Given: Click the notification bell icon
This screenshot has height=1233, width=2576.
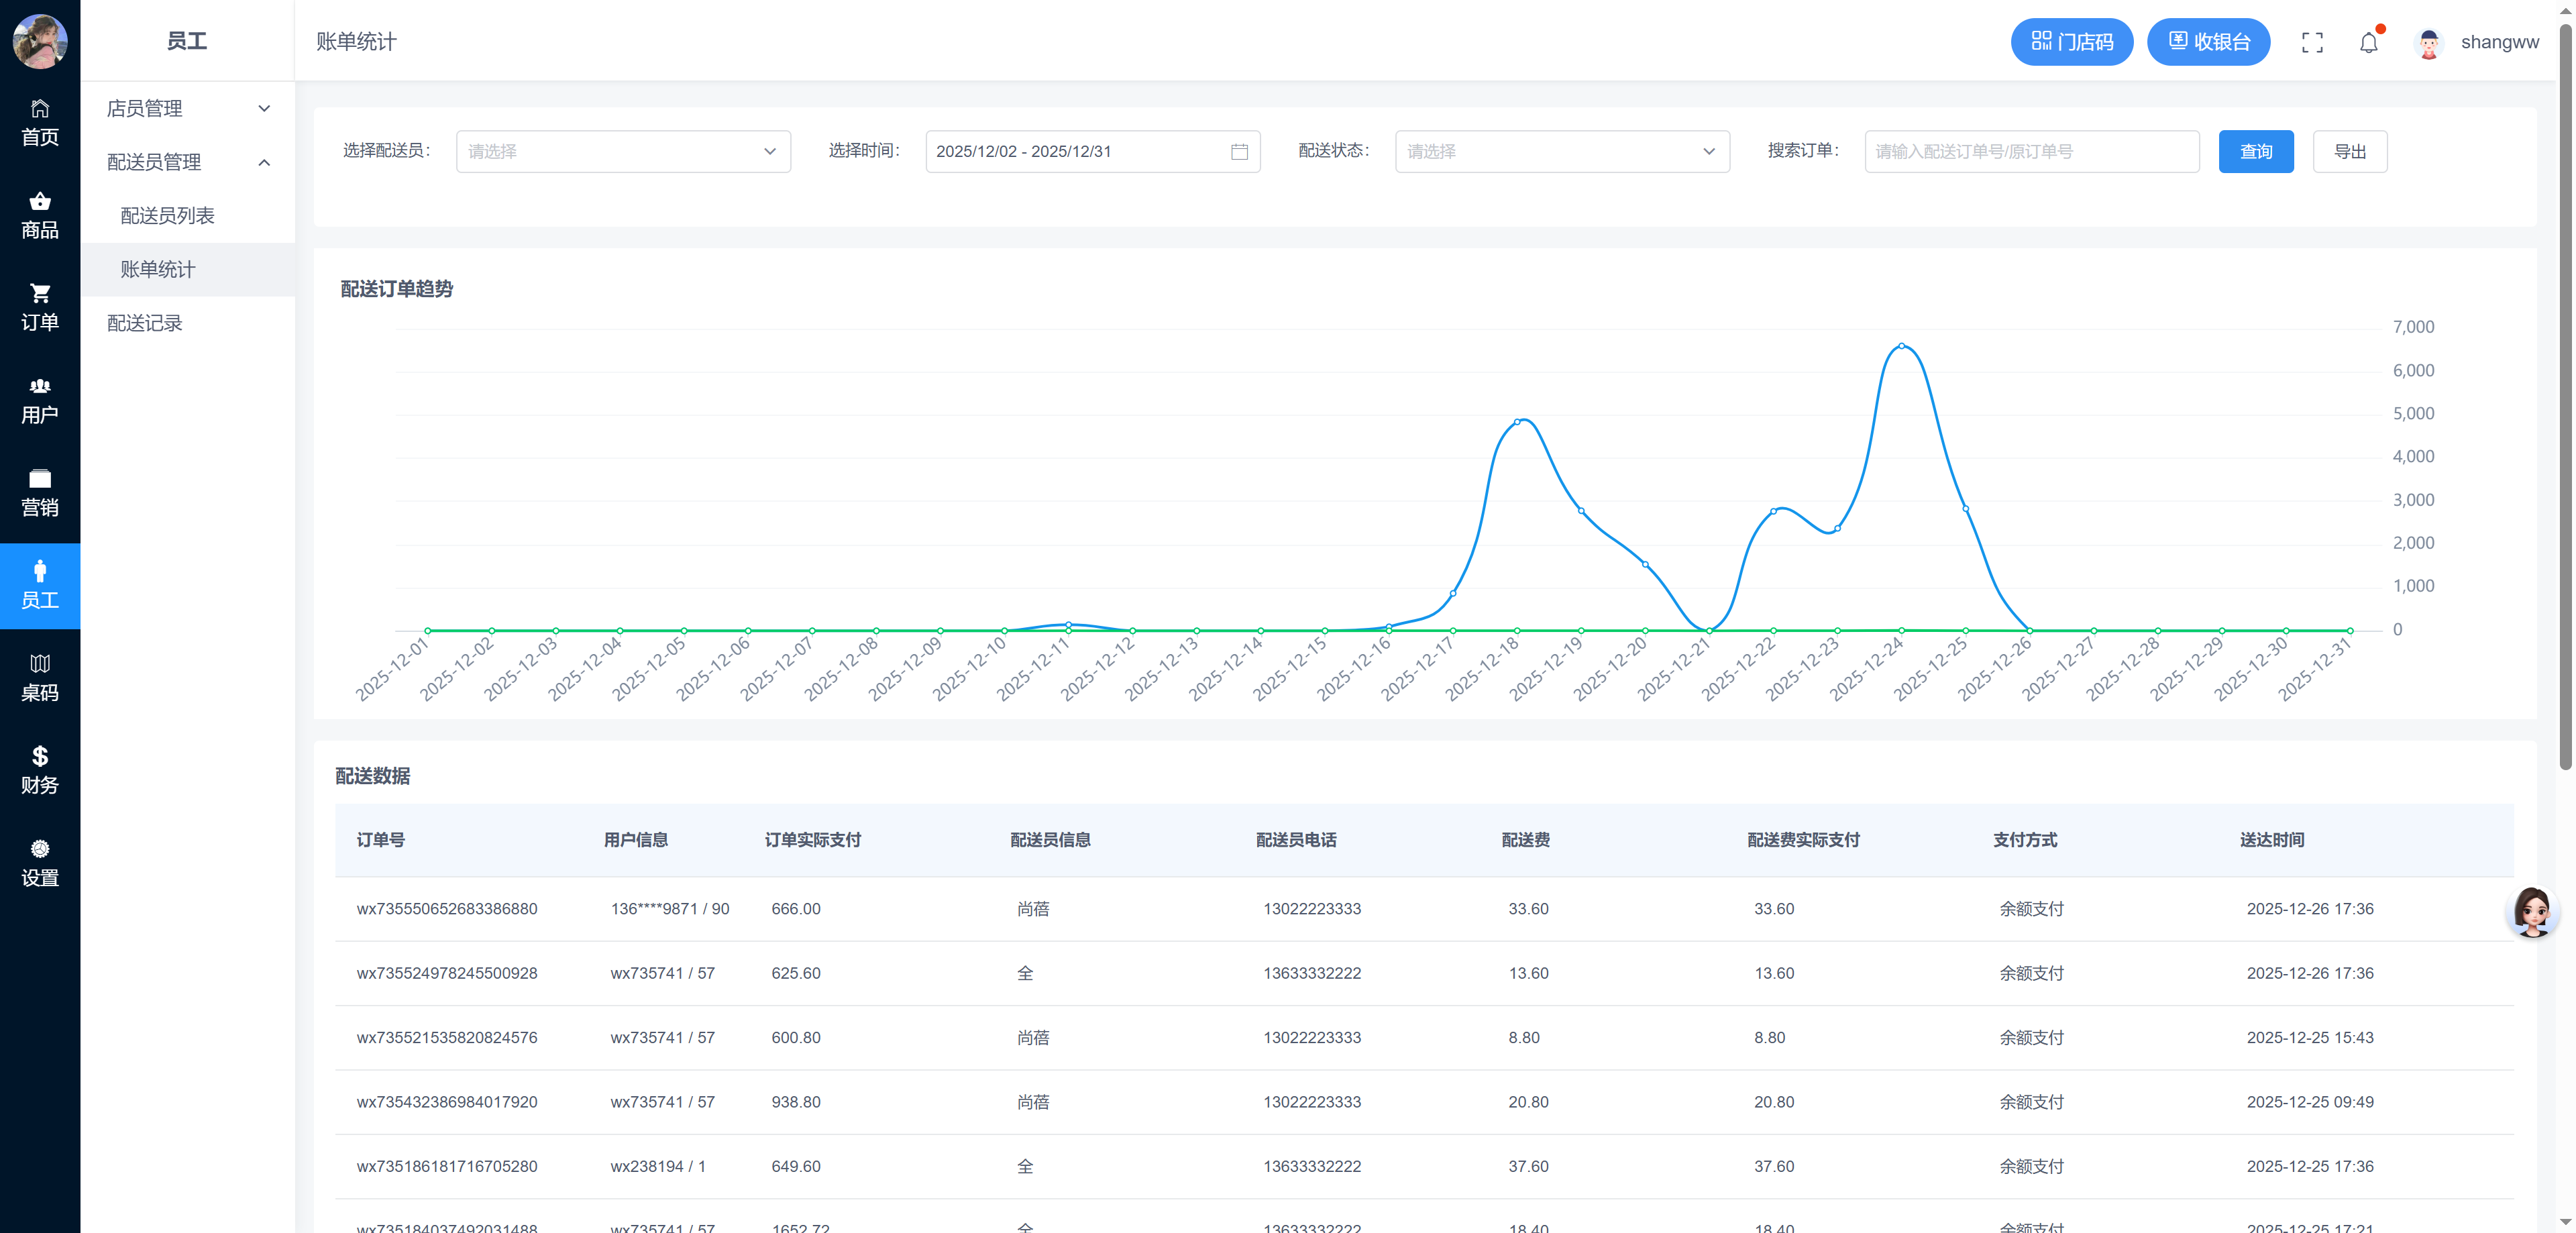Looking at the screenshot, I should [2368, 42].
